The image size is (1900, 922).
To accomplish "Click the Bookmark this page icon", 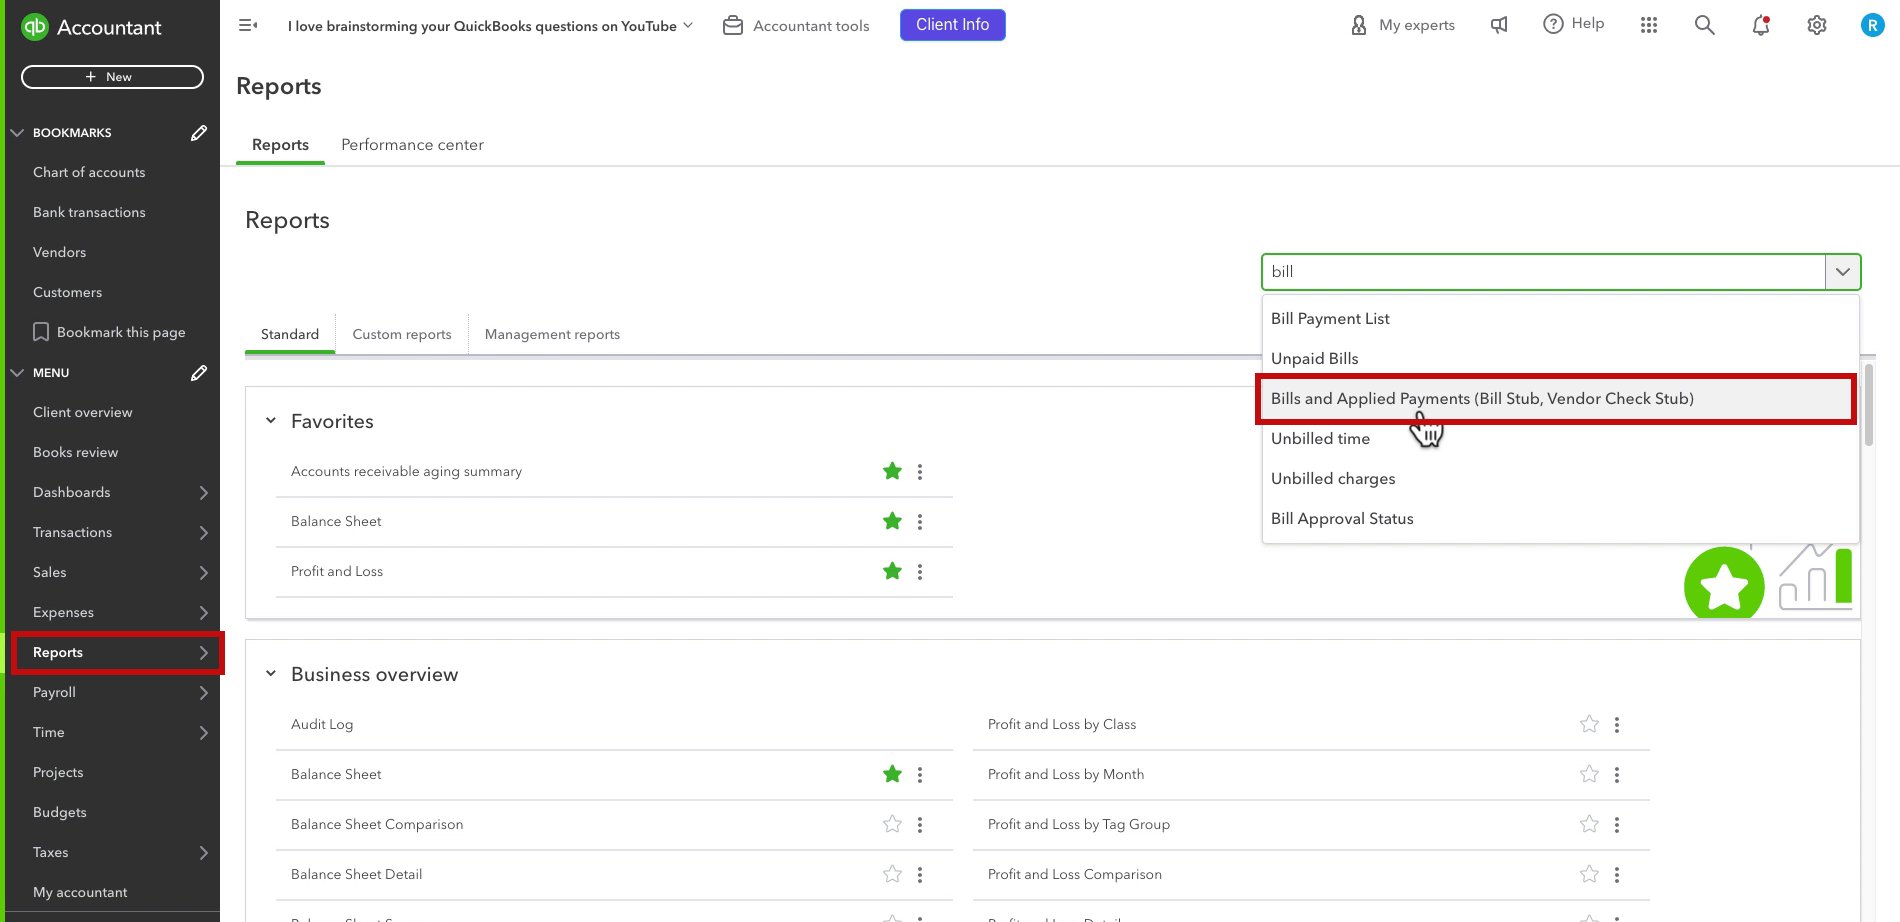I will click(x=41, y=332).
